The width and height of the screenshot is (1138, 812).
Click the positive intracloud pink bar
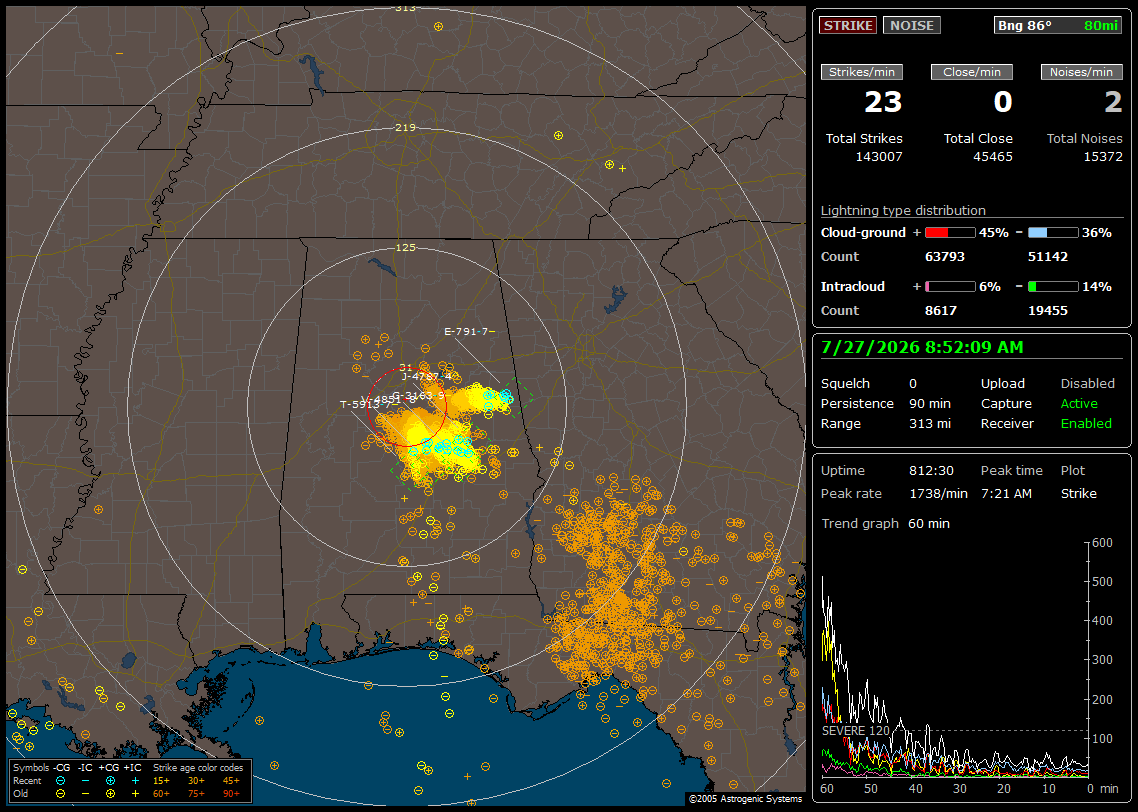point(950,287)
